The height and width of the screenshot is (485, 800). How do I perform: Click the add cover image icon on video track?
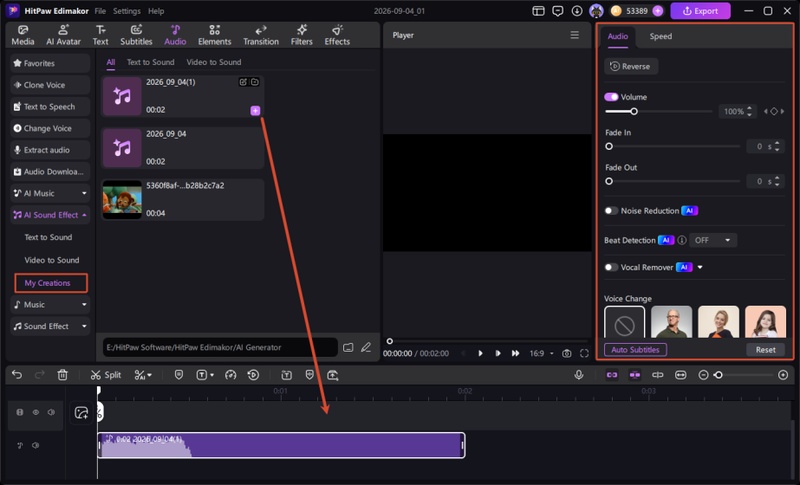(x=81, y=413)
